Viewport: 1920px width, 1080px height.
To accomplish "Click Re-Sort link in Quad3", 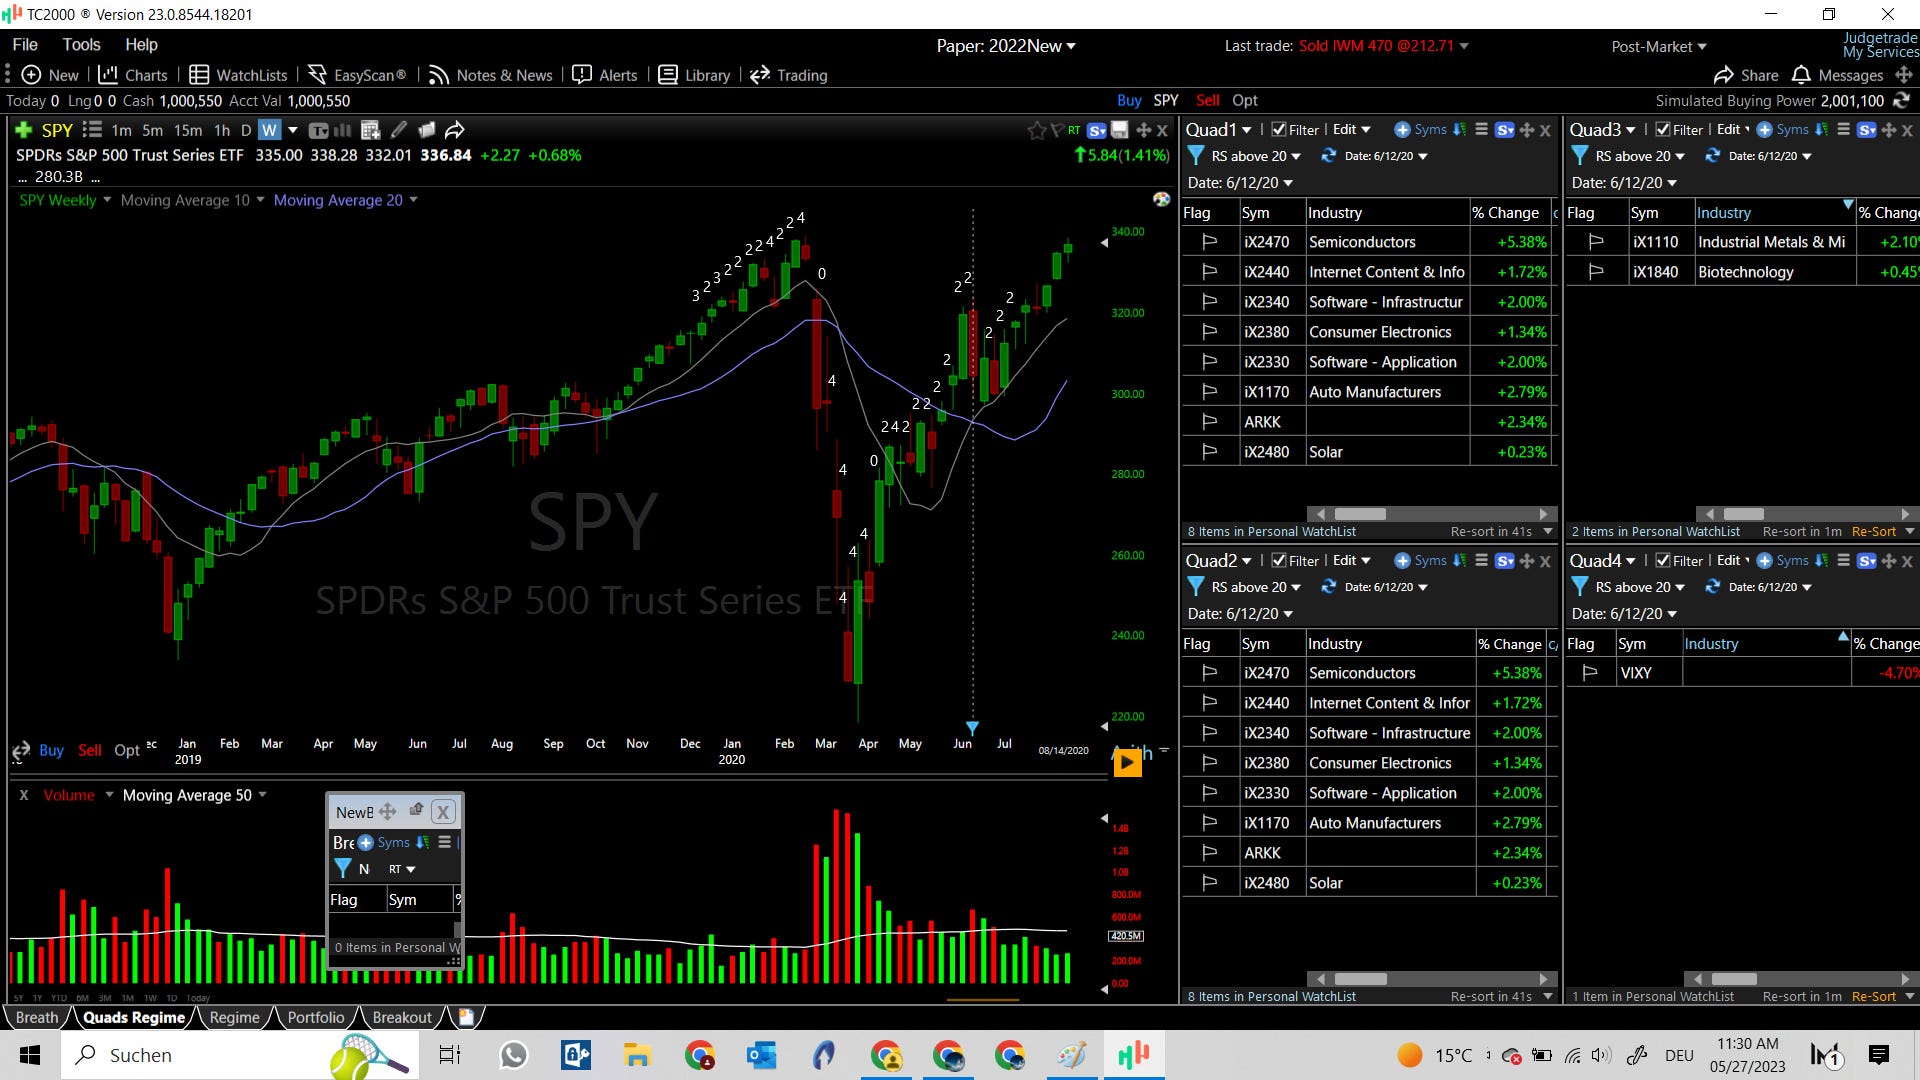I will tap(1873, 532).
